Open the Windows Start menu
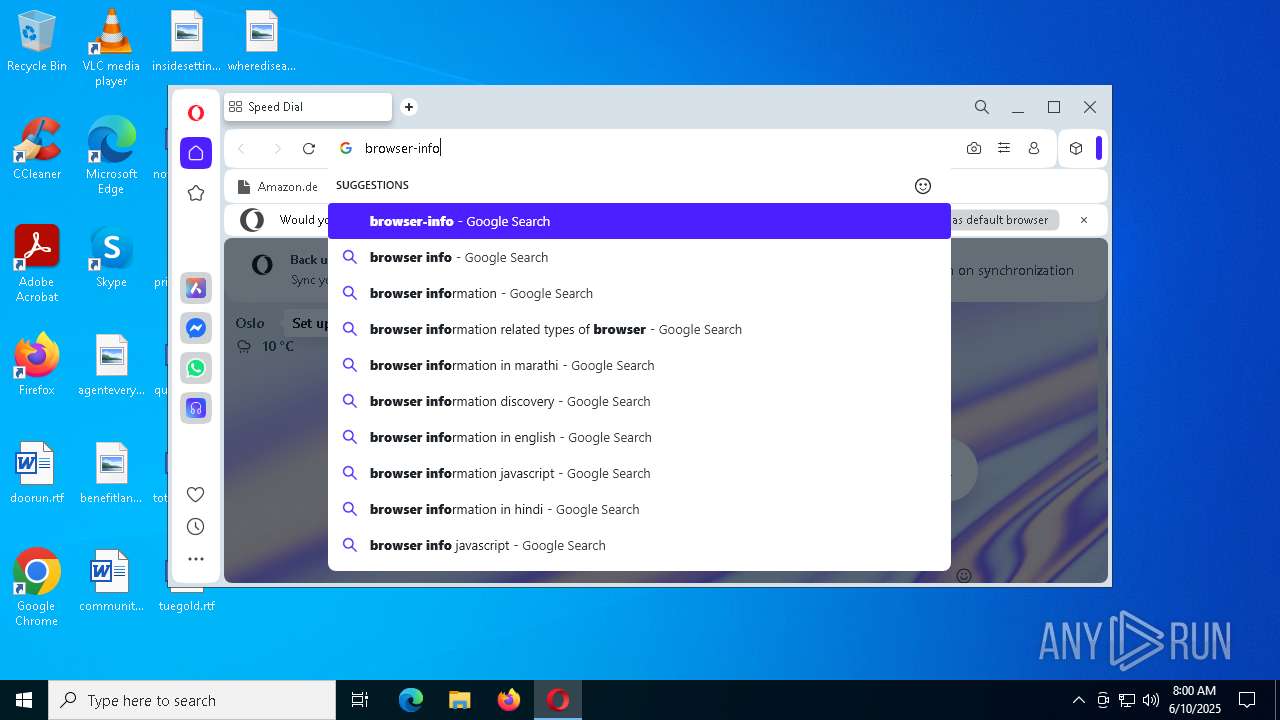This screenshot has height=720, width=1280. click(24, 700)
